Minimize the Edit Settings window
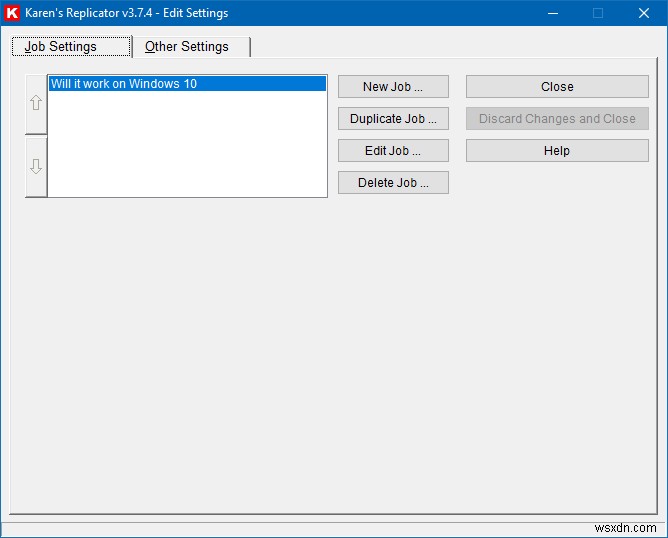 click(553, 13)
